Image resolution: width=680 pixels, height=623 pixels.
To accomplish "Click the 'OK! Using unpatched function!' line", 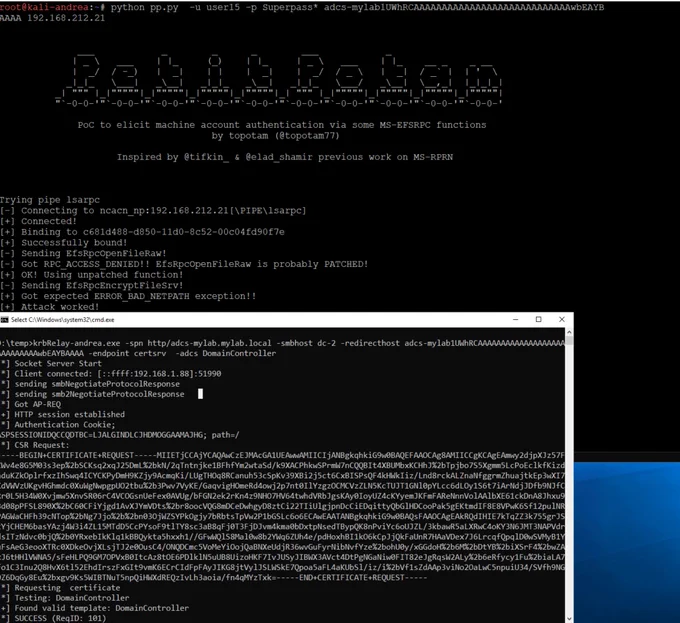I will (x=92, y=274).
